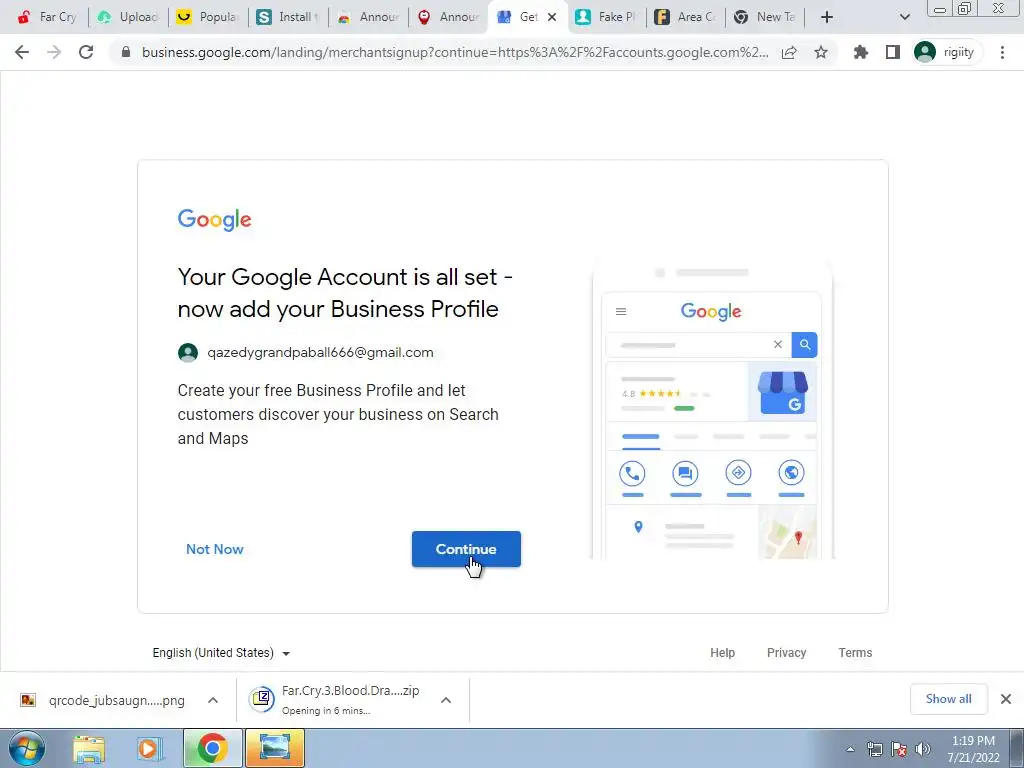This screenshot has height=768, width=1024.
Task: Expand options for the Far.Cry zip download
Action: [x=446, y=700]
